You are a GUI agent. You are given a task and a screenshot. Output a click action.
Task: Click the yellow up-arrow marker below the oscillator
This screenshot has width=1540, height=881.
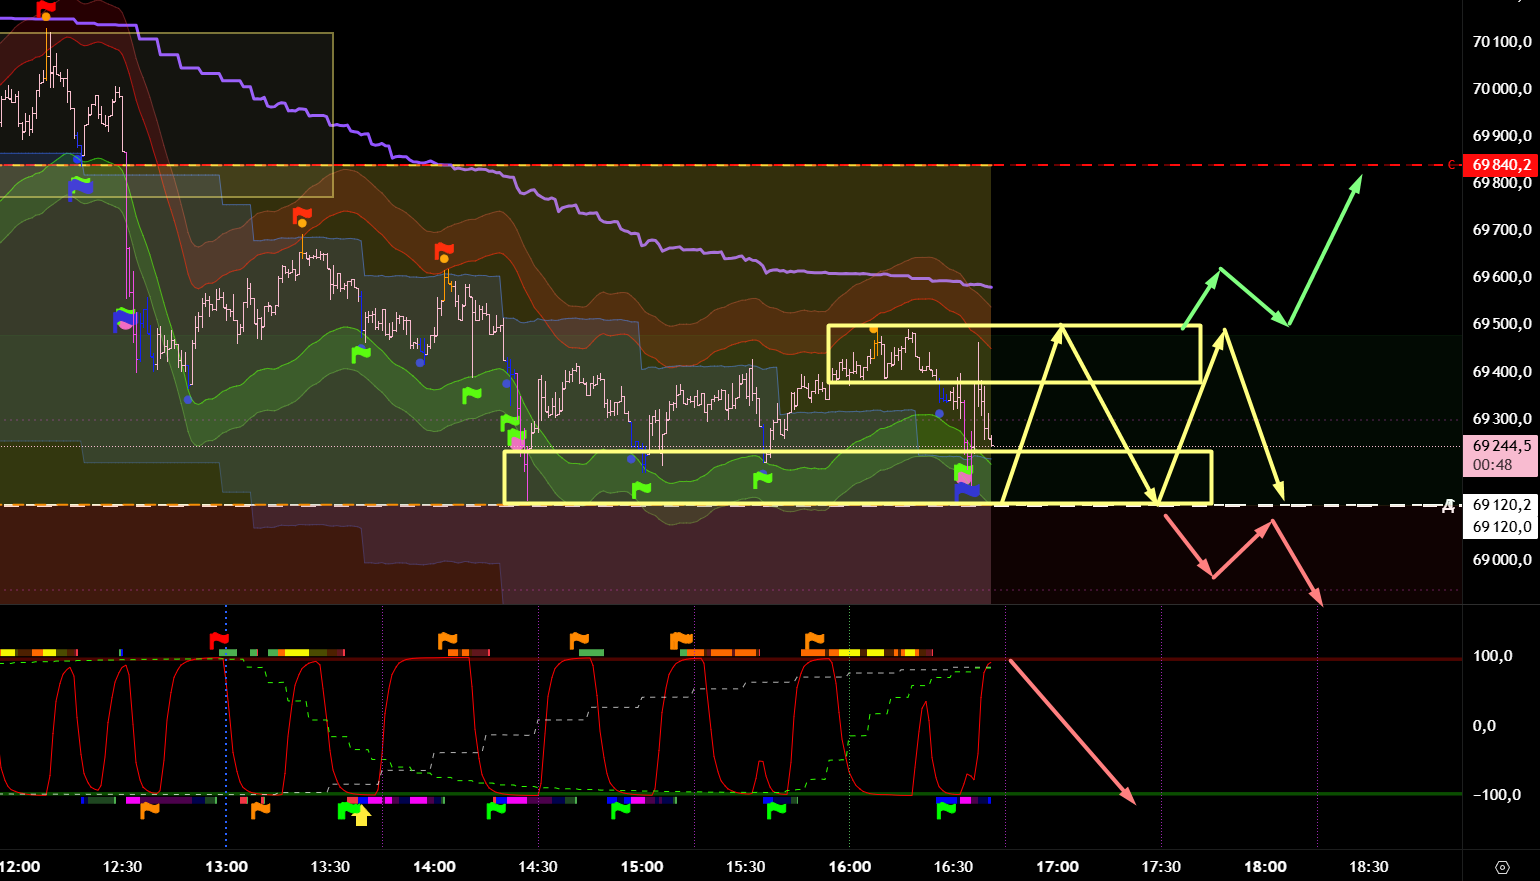click(361, 817)
